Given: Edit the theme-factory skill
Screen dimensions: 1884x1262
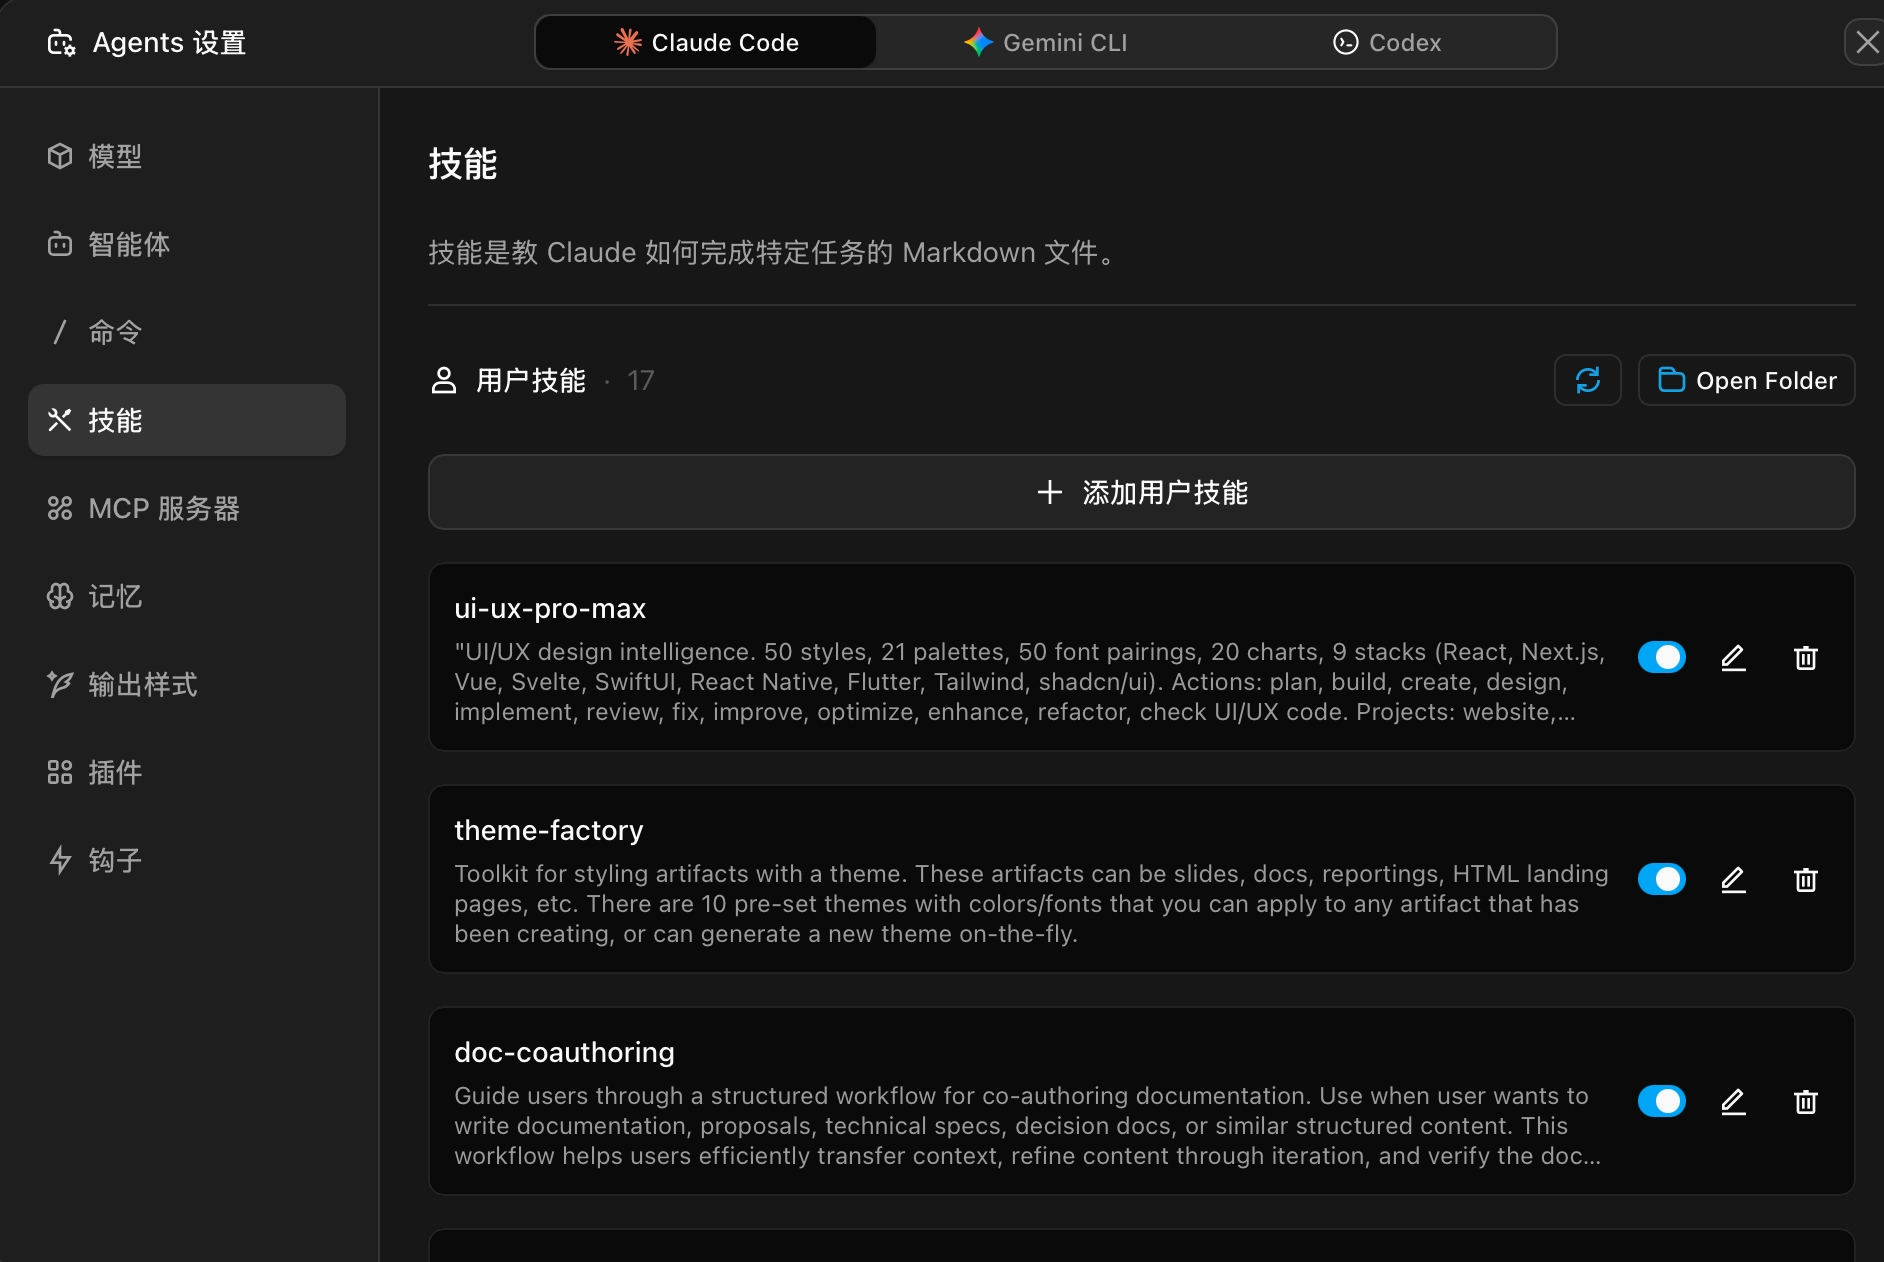Looking at the screenshot, I should coord(1733,880).
